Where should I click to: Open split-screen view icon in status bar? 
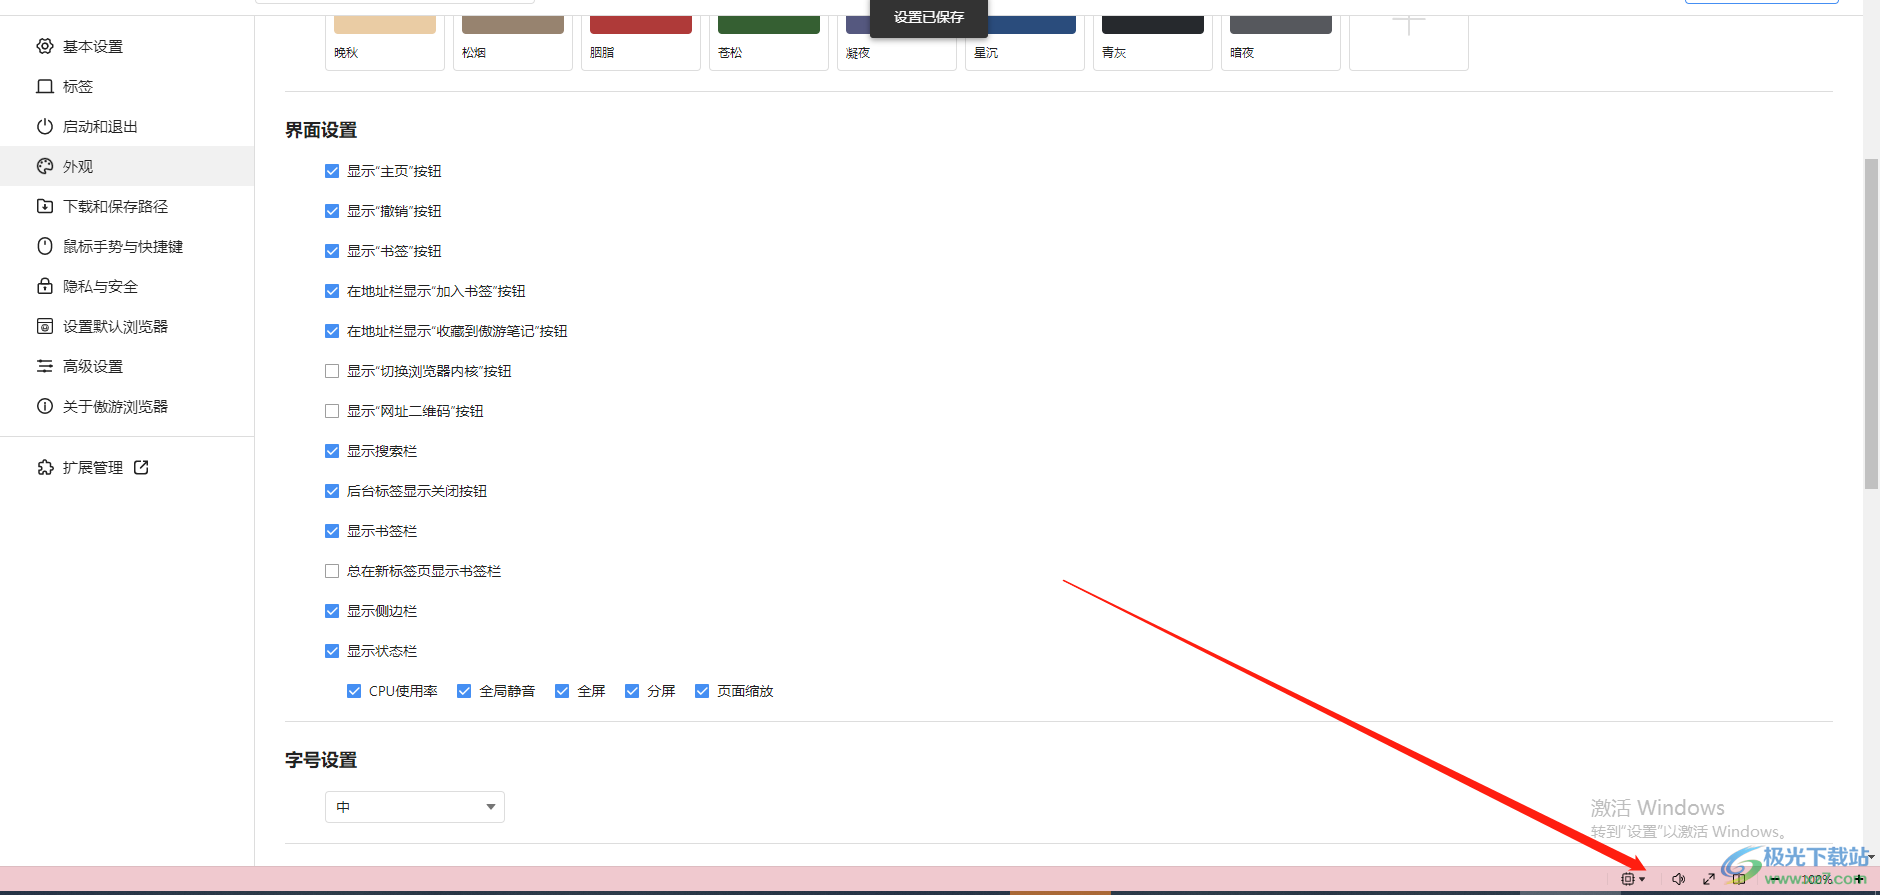click(x=1740, y=879)
